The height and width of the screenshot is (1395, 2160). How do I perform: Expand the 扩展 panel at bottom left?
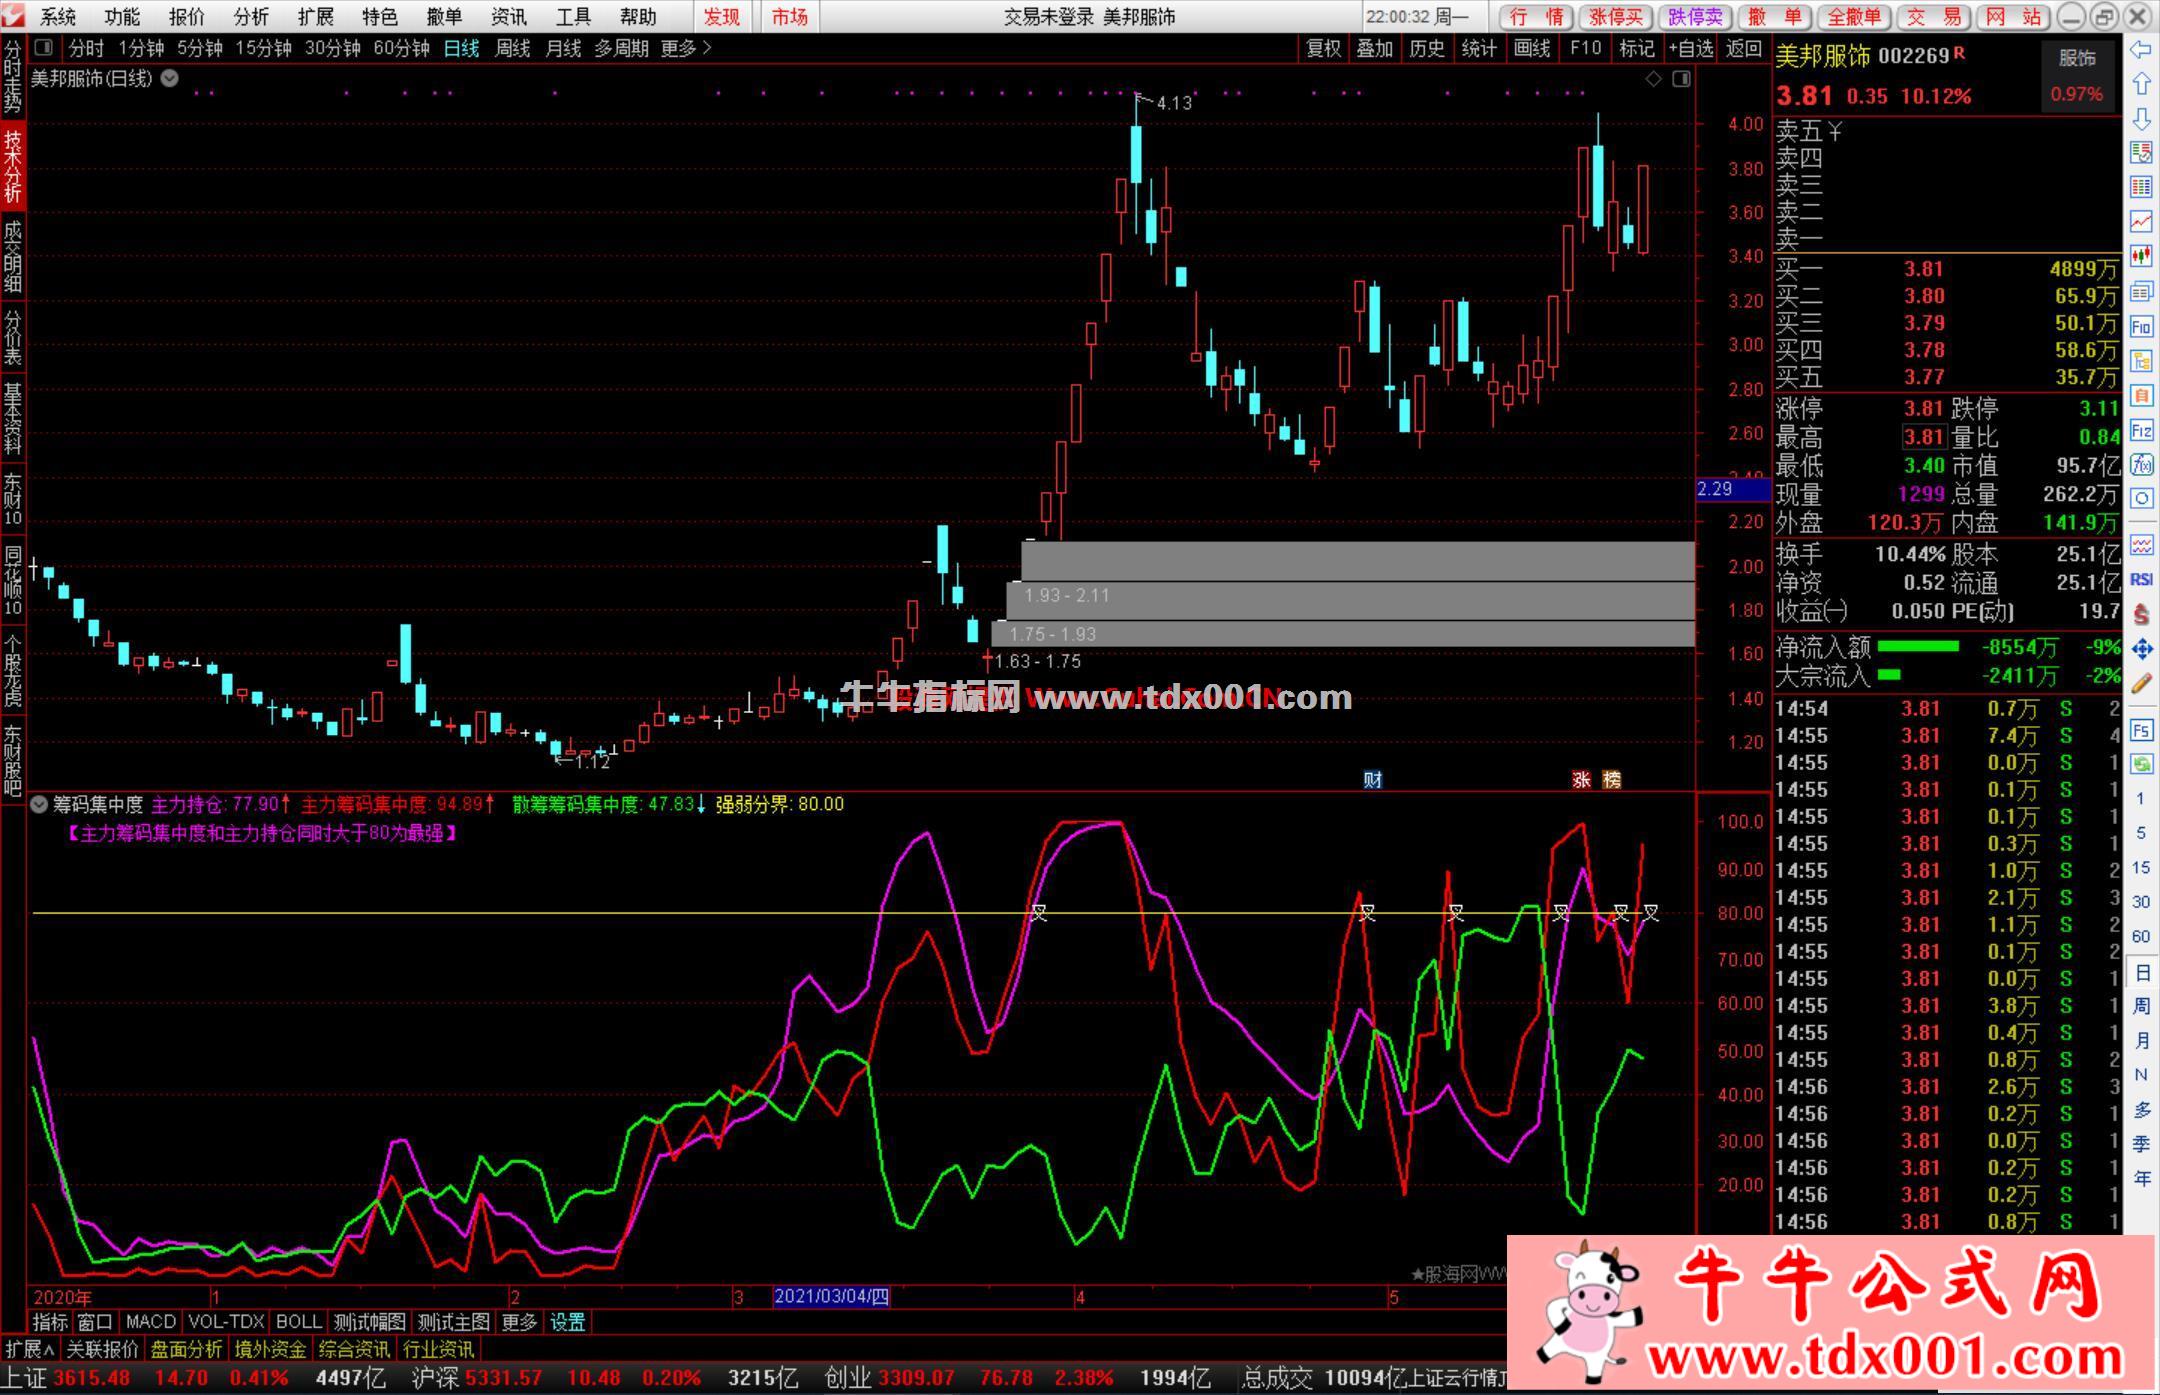pos(29,1349)
